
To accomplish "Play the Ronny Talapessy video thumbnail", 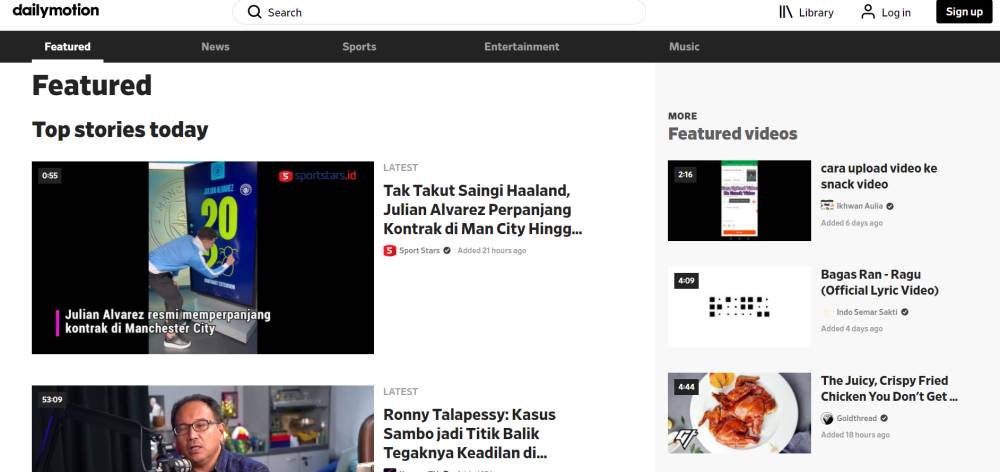I will tap(203, 429).
